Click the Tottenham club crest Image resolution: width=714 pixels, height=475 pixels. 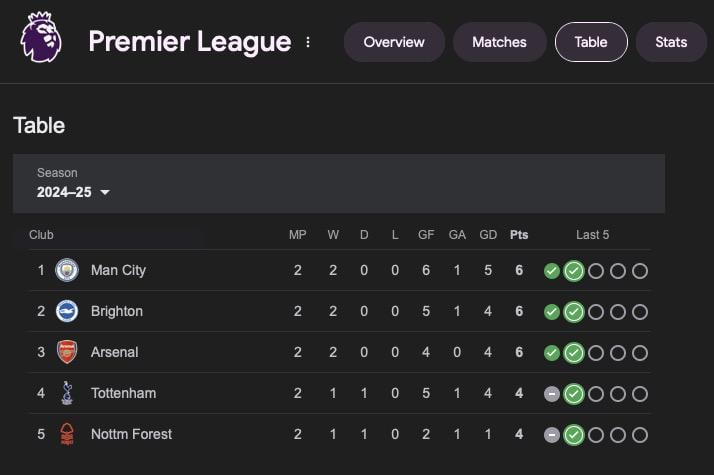click(x=67, y=393)
